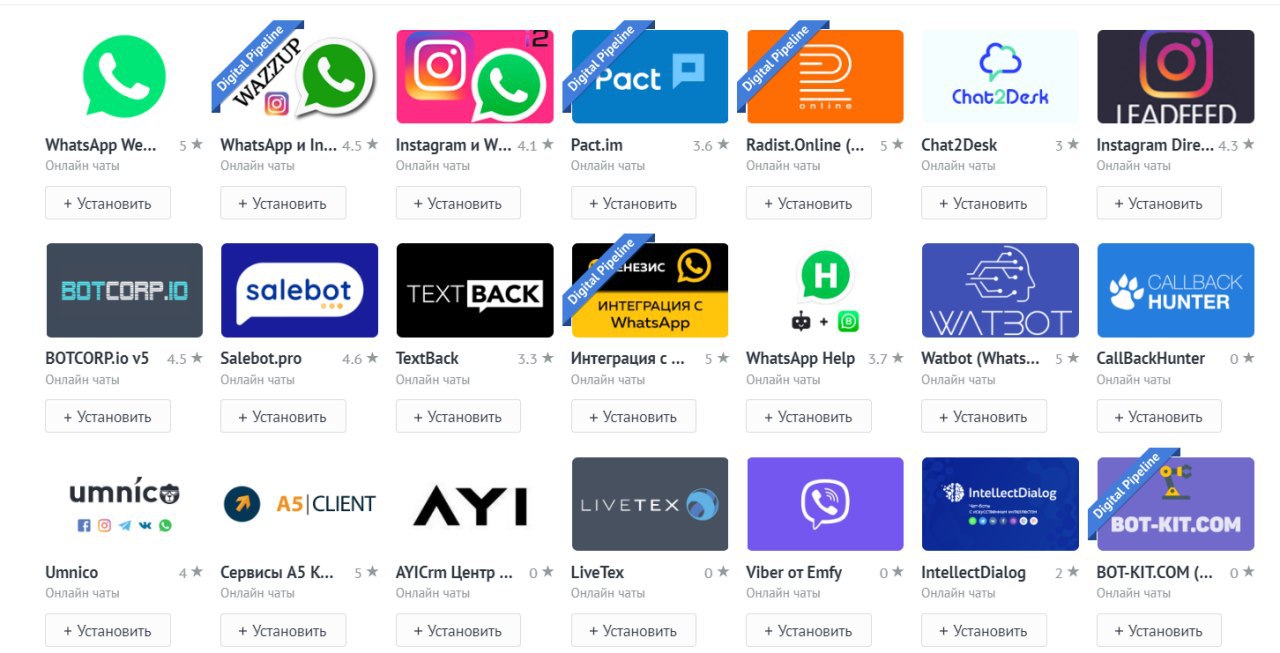Open the Chat2Desk logo tile

point(1000,77)
